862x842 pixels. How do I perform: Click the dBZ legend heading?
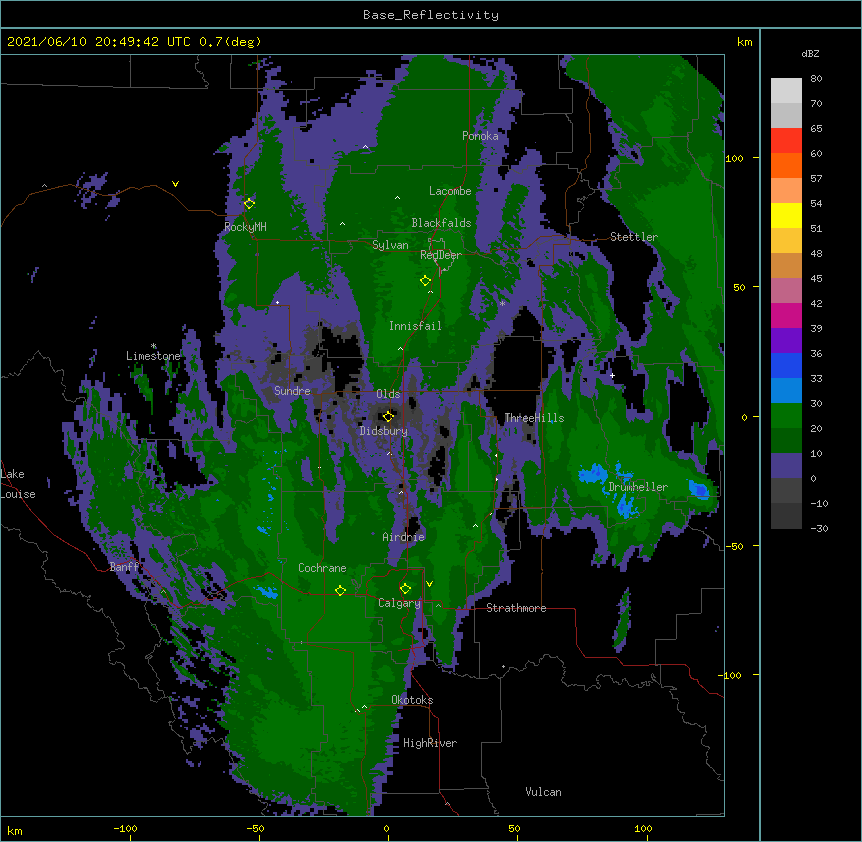[x=810, y=54]
